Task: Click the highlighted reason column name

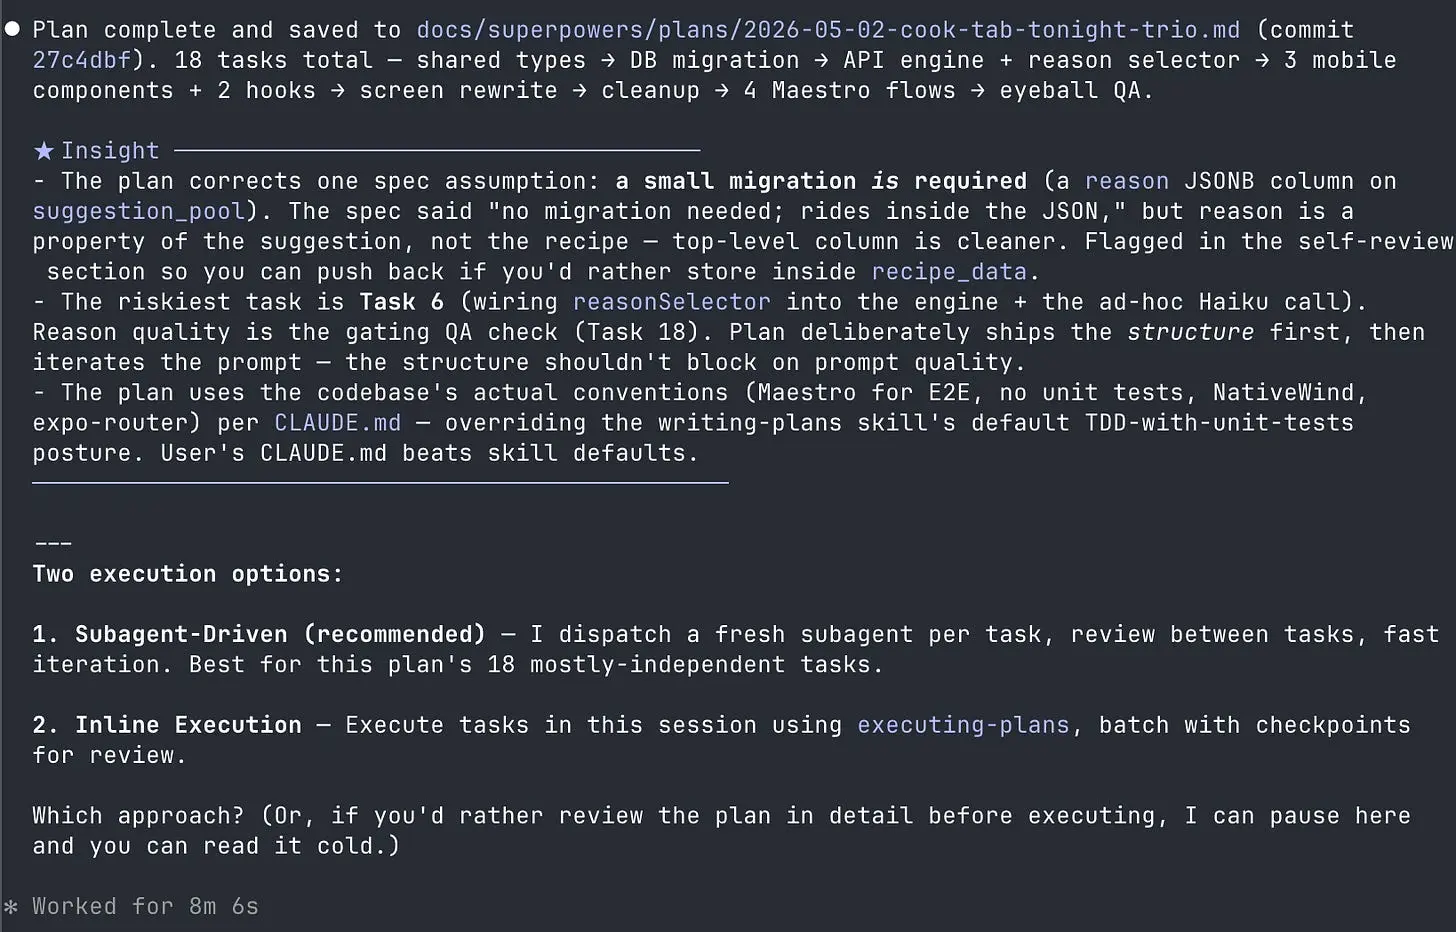Action: pyautogui.click(x=1126, y=181)
